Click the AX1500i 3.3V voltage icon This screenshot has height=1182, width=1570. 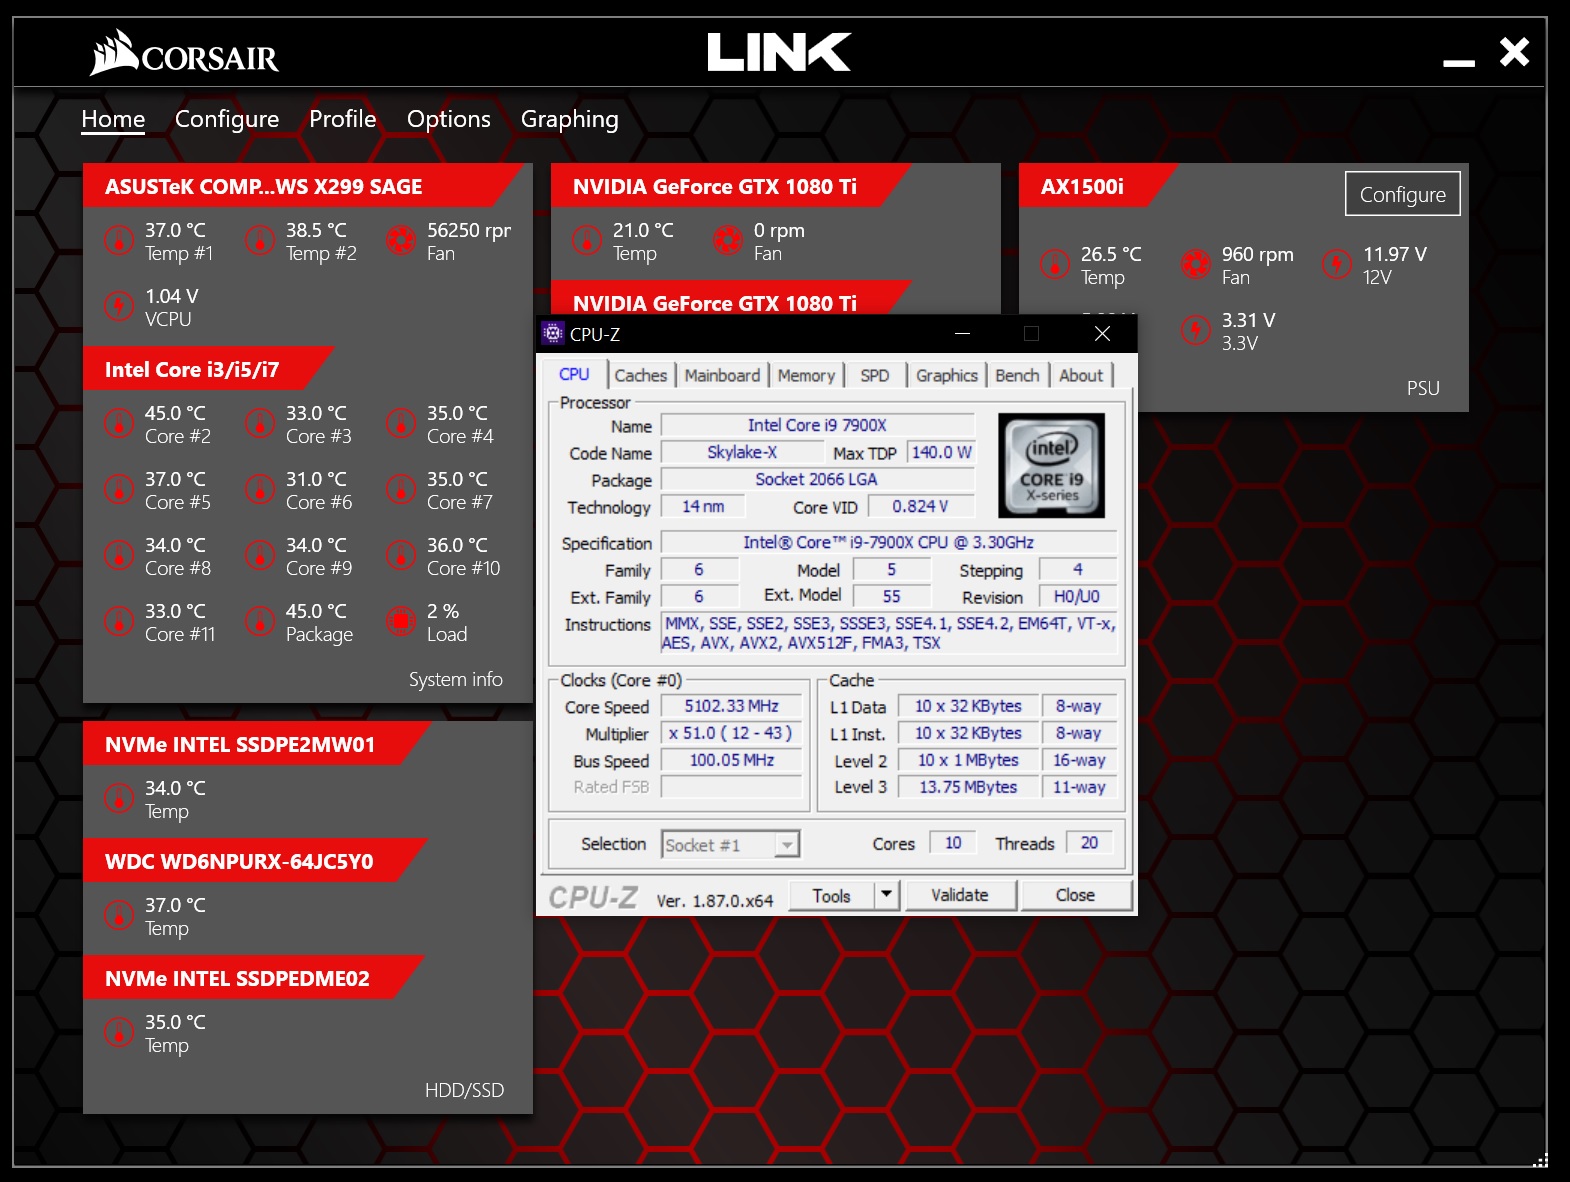pyautogui.click(x=1195, y=330)
